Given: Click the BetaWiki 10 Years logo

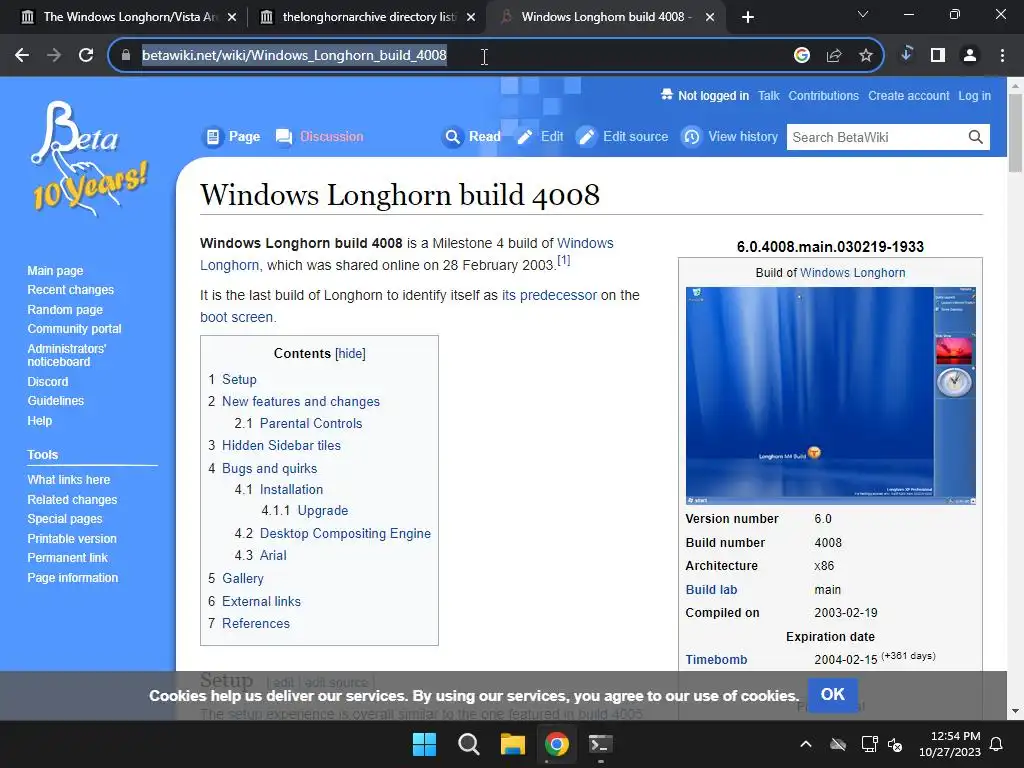Looking at the screenshot, I should (x=89, y=159).
